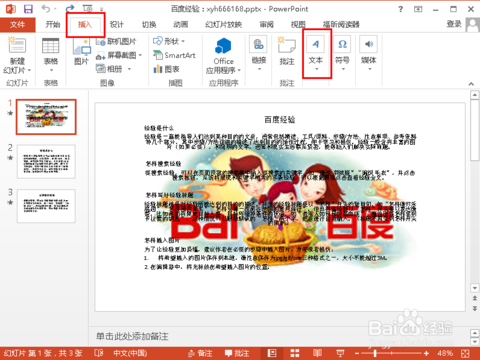Switch to Reading view
Screen dimensions: 480x360
(x=317, y=353)
